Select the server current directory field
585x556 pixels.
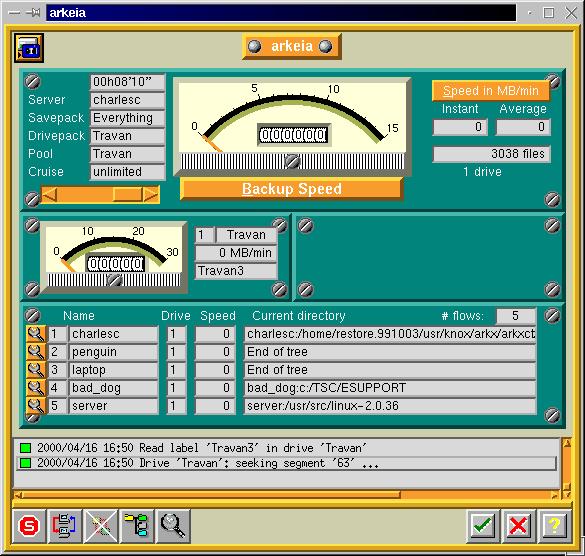pos(390,406)
